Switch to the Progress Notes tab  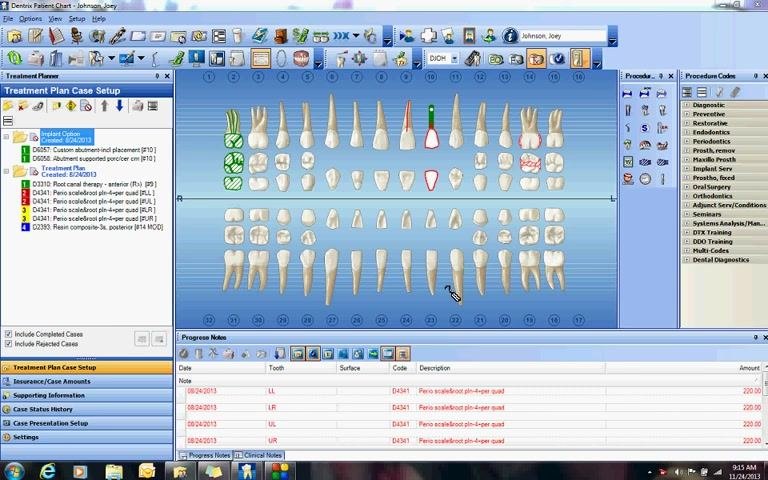click(x=205, y=455)
